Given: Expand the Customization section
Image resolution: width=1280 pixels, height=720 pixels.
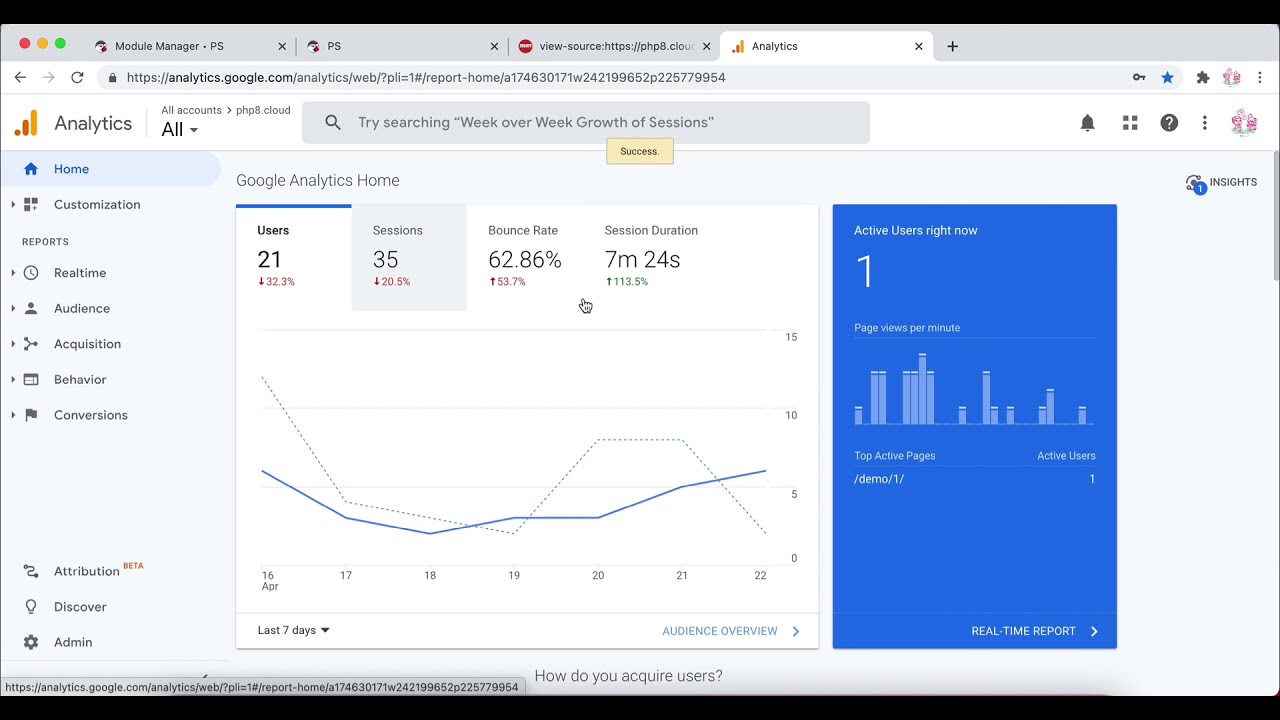Looking at the screenshot, I should pos(13,204).
